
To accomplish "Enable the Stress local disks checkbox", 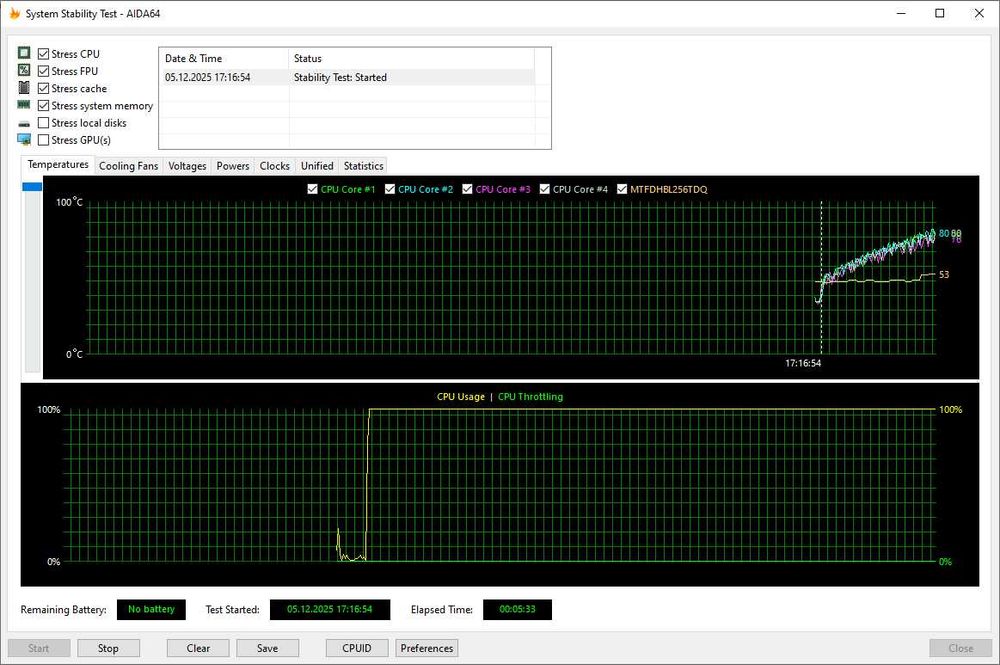I will coord(43,122).
